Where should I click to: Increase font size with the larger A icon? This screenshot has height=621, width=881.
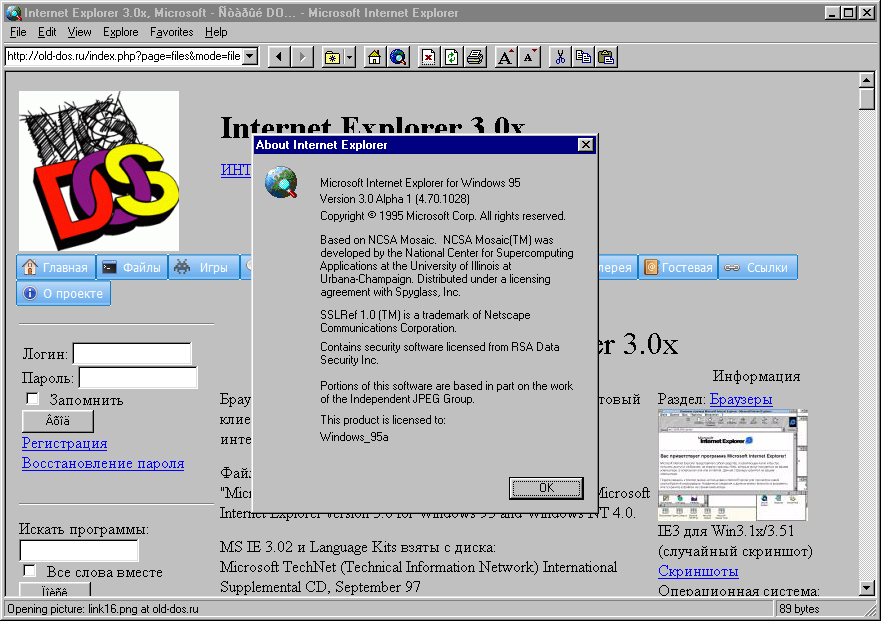[x=506, y=57]
